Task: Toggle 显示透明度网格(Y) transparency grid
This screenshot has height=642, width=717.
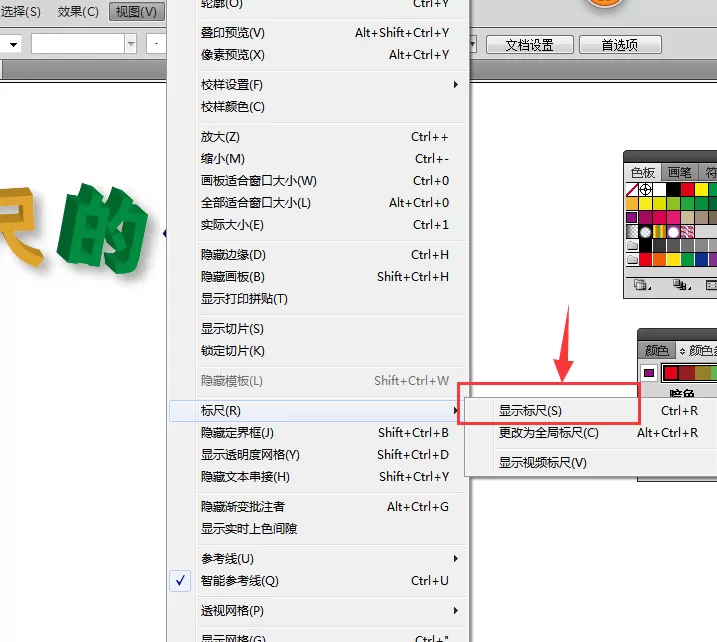Action: (x=319, y=455)
